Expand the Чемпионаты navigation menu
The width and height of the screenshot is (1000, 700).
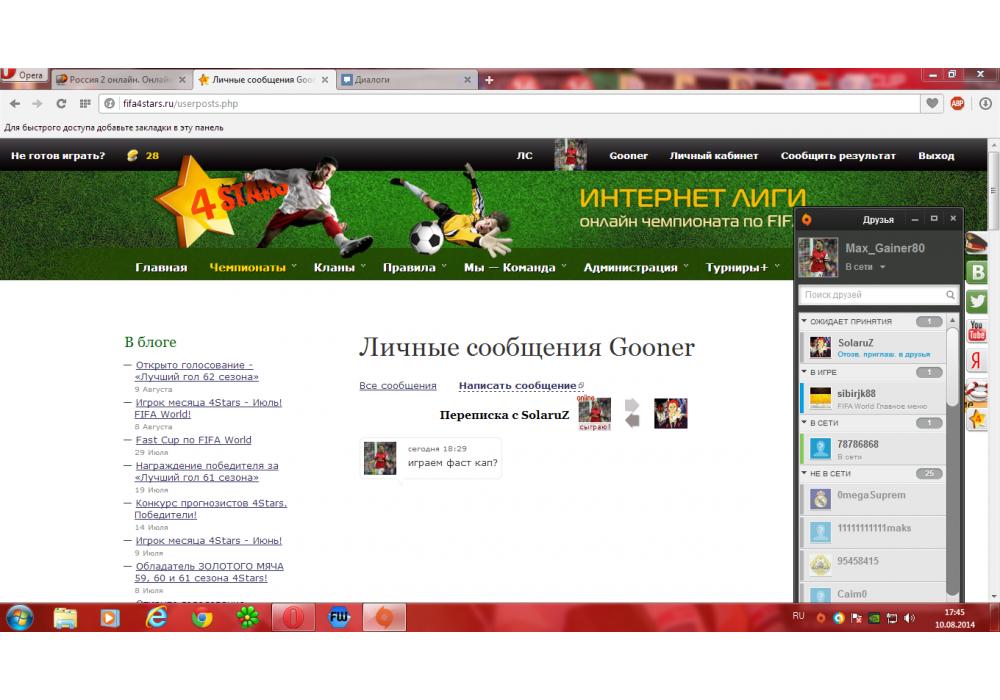point(247,267)
